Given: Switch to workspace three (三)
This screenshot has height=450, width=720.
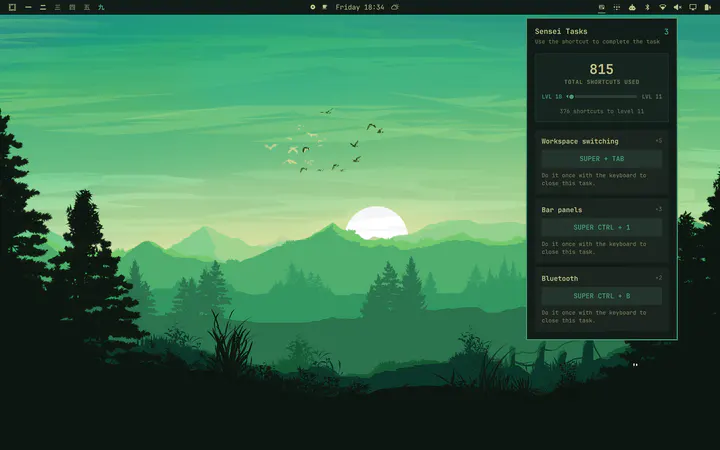Looking at the screenshot, I should pos(57,7).
